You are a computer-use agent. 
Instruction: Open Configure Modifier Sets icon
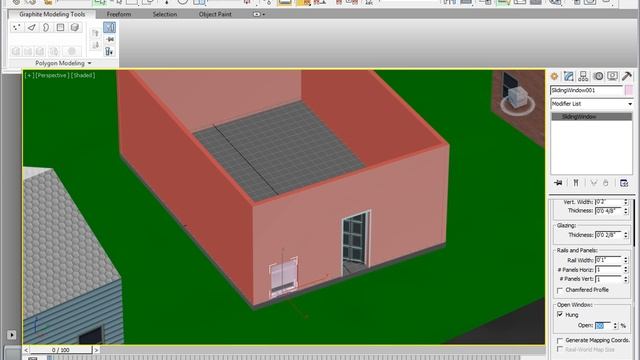(624, 183)
